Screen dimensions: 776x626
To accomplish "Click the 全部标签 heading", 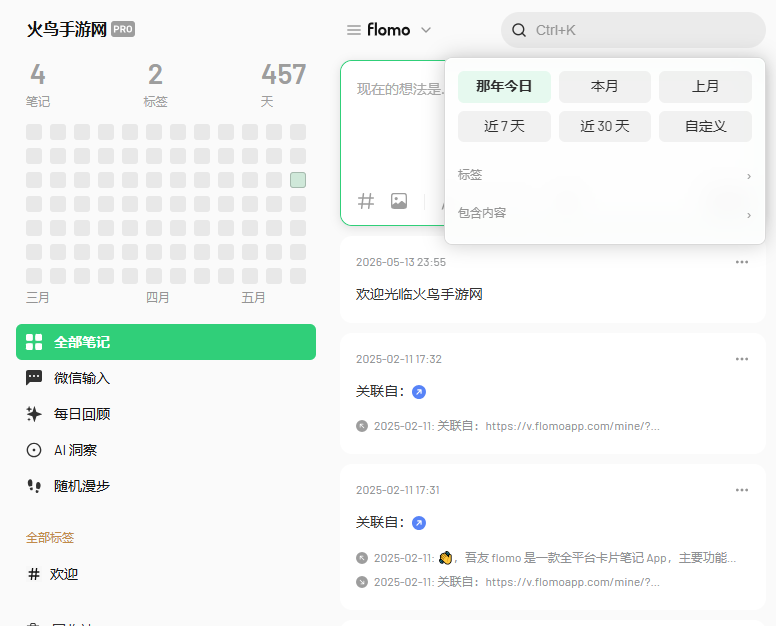I will click(x=50, y=537).
